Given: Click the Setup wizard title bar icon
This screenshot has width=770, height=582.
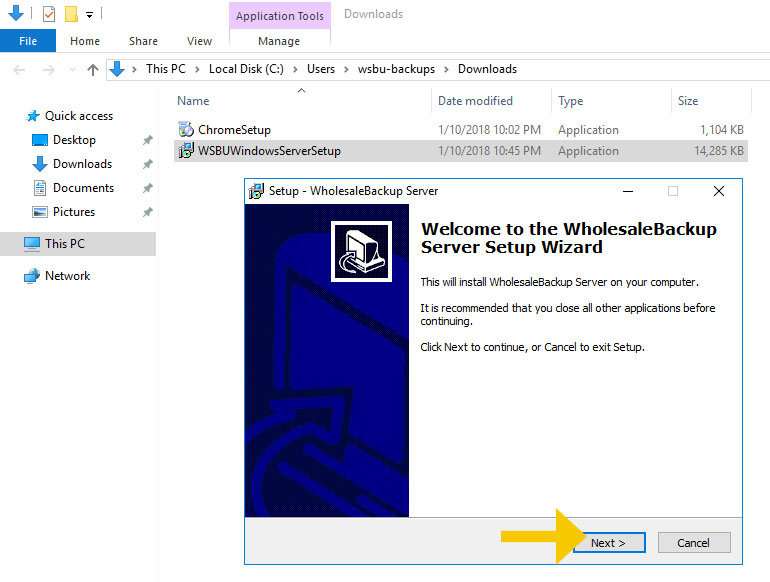Looking at the screenshot, I should pos(256,191).
